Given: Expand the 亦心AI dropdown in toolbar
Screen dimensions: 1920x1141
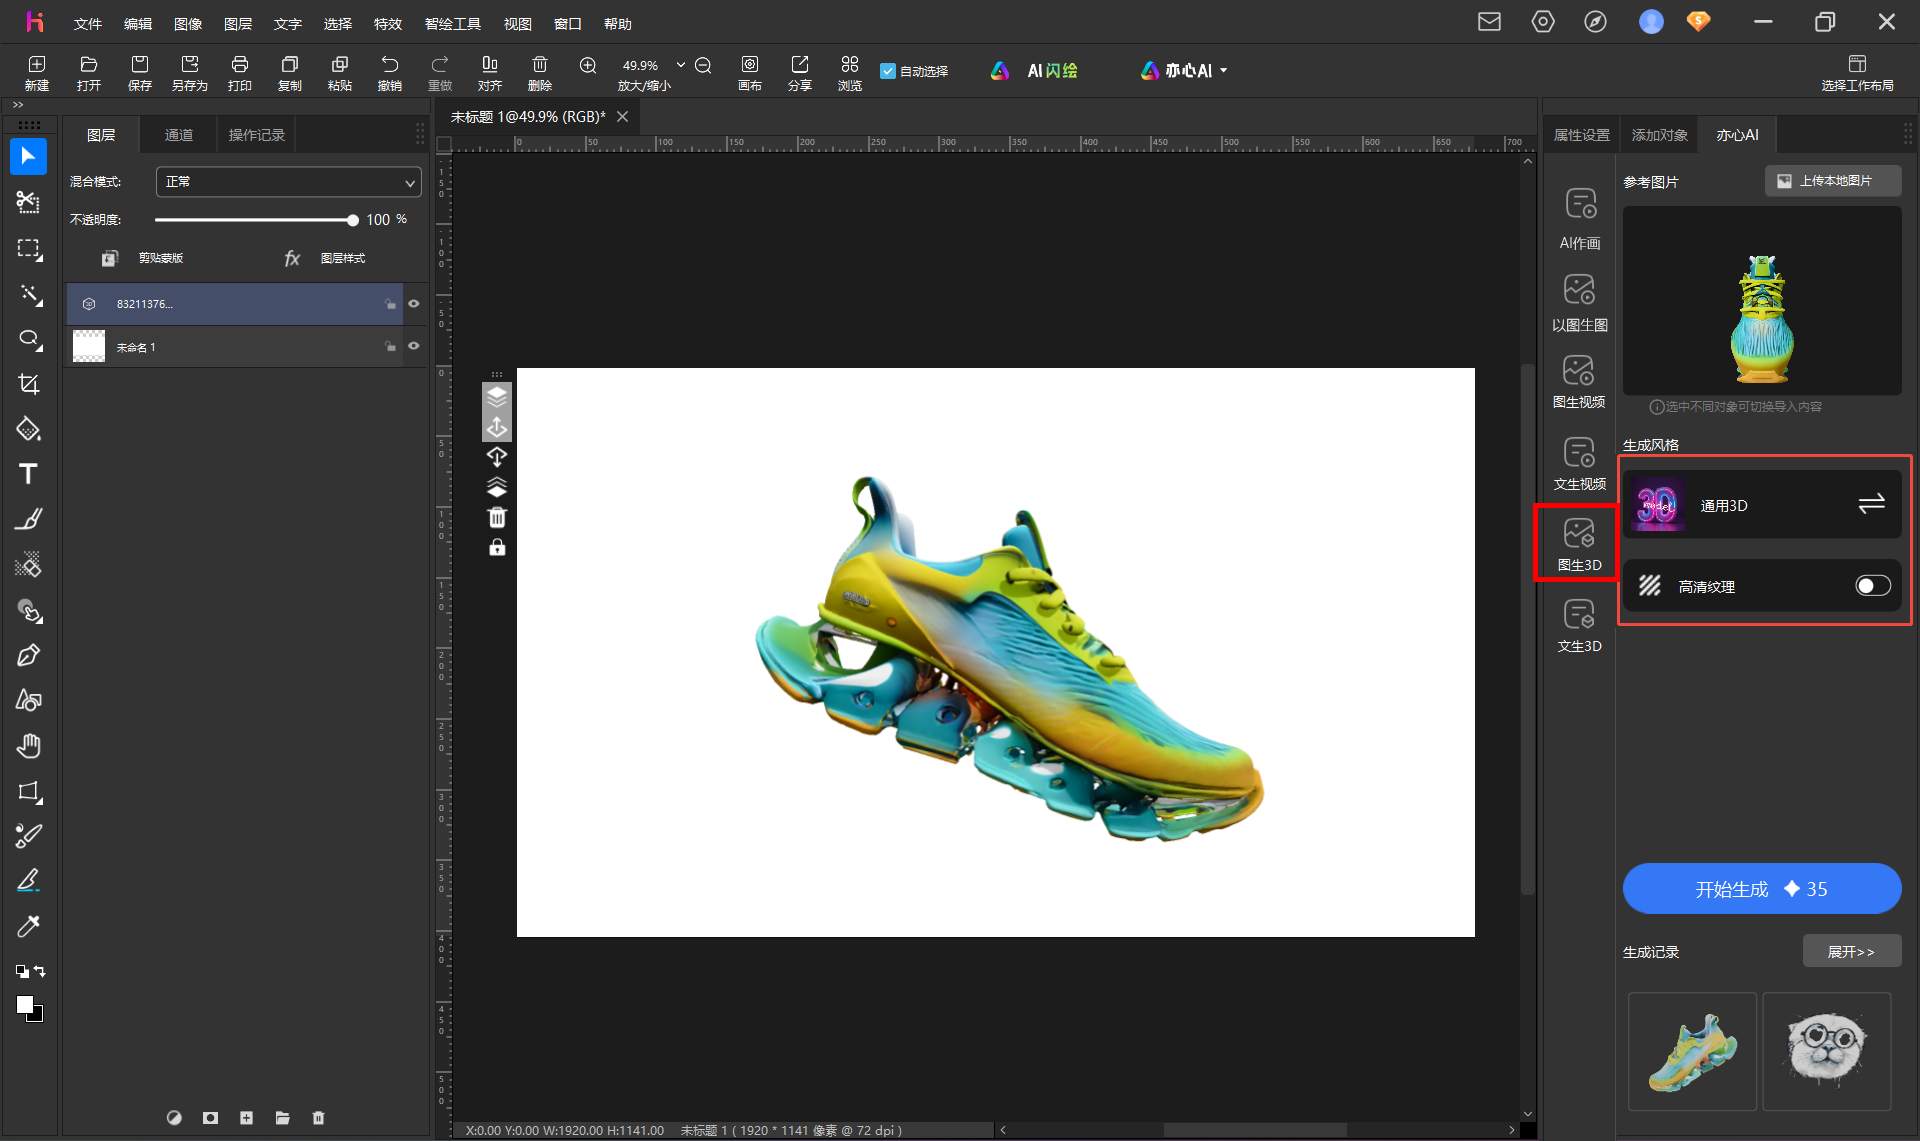Looking at the screenshot, I should (x=1223, y=71).
